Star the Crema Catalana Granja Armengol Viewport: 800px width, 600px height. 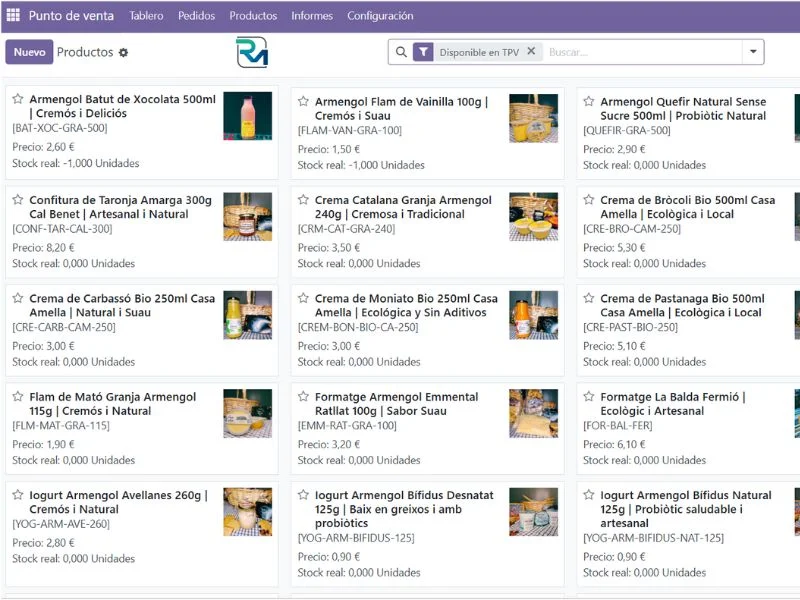point(303,200)
